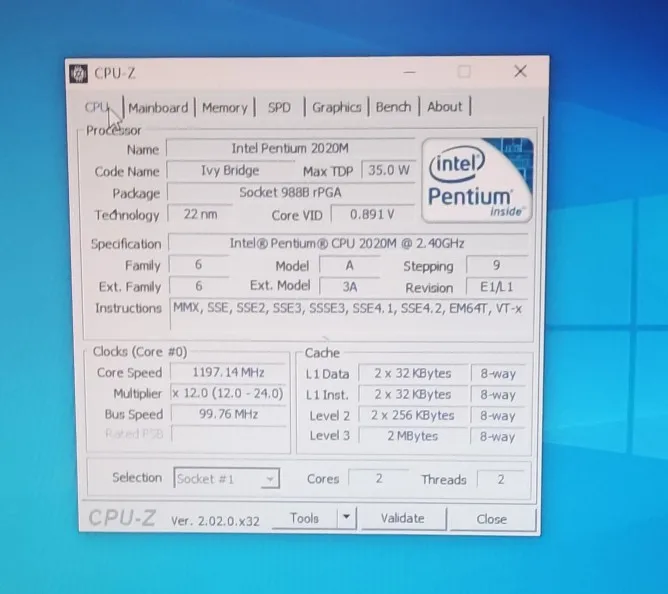The height and width of the screenshot is (594, 668).
Task: Open the About tab
Action: click(x=444, y=107)
